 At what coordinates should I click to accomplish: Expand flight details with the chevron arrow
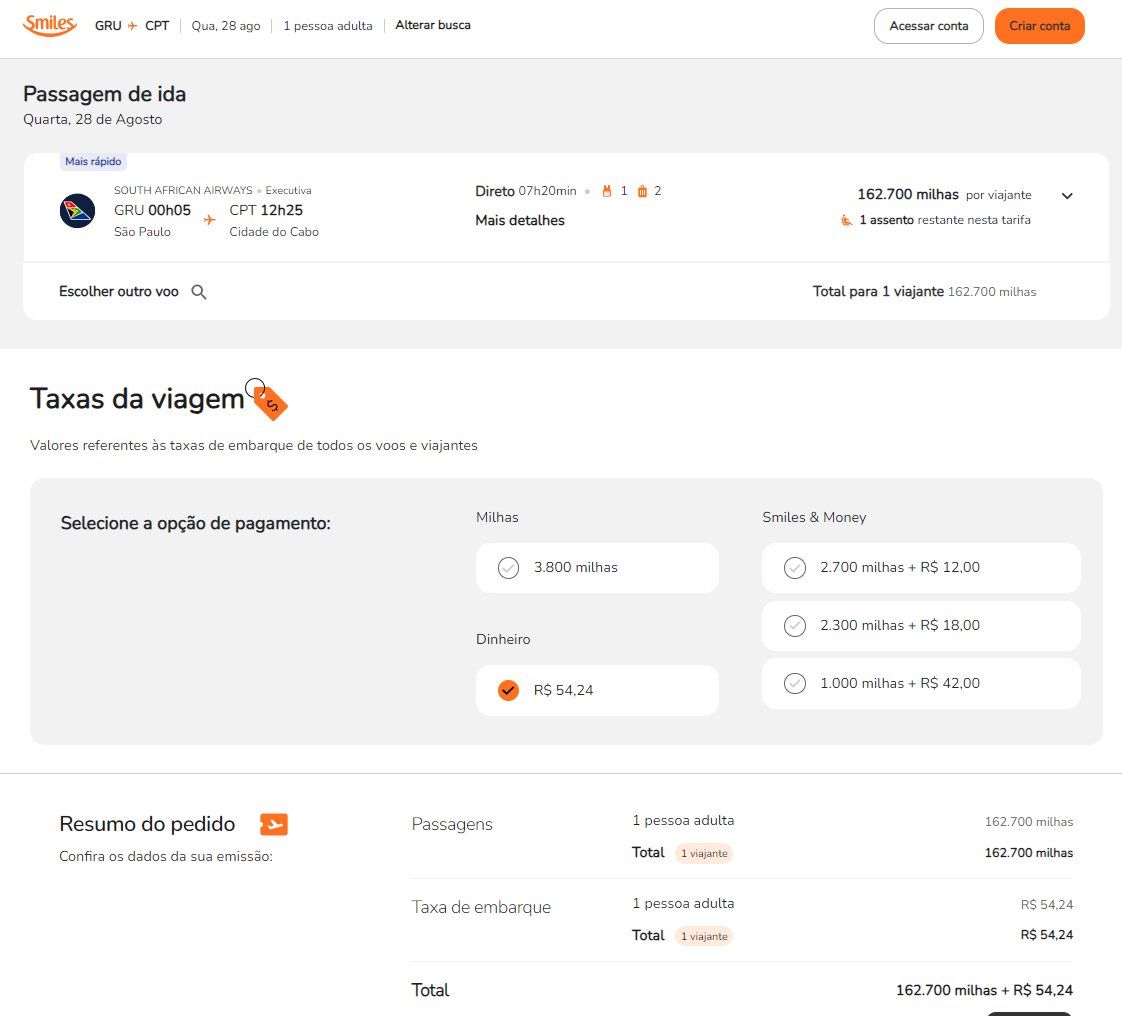pyautogui.click(x=1067, y=196)
